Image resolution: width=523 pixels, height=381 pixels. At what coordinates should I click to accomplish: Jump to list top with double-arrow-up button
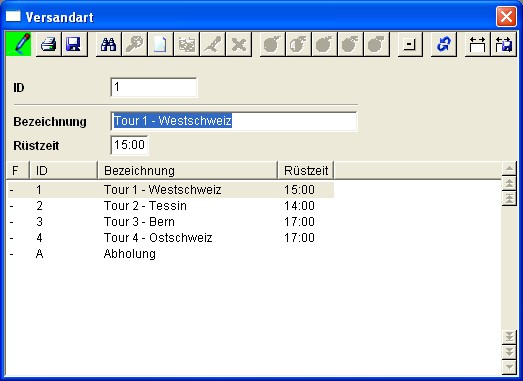pos(509,183)
